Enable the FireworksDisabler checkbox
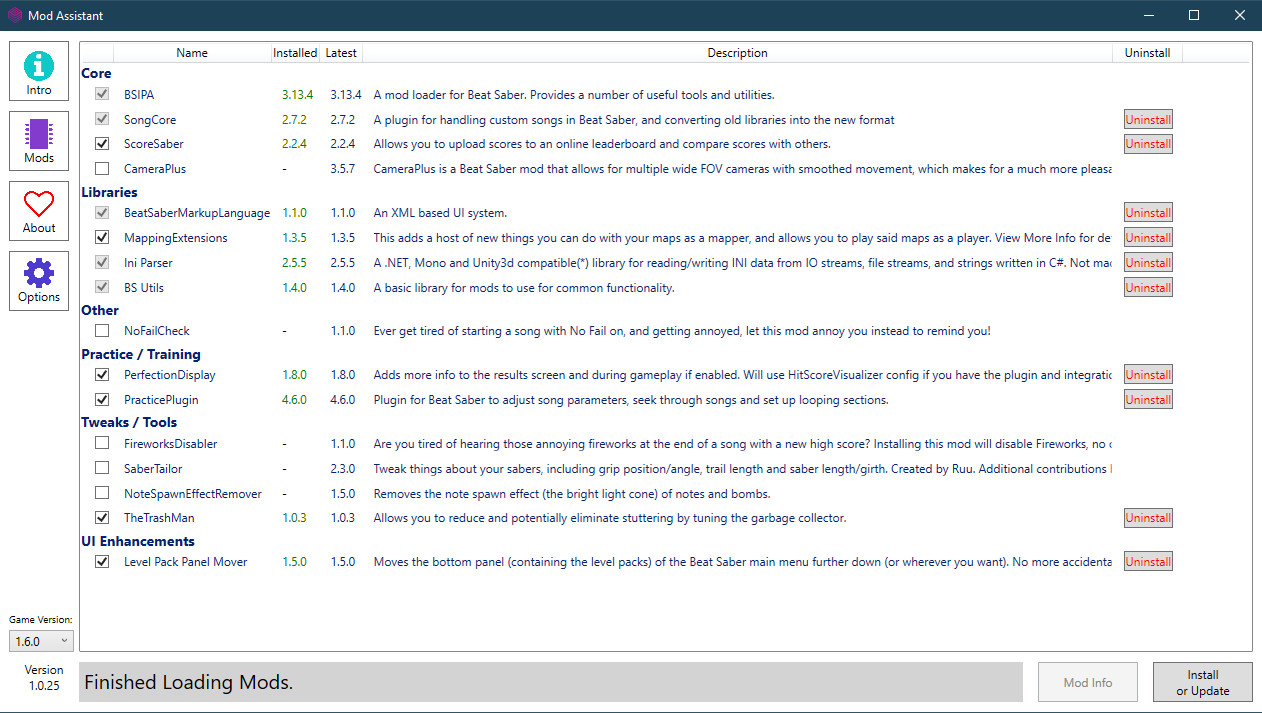The image size is (1262, 713). click(x=102, y=443)
